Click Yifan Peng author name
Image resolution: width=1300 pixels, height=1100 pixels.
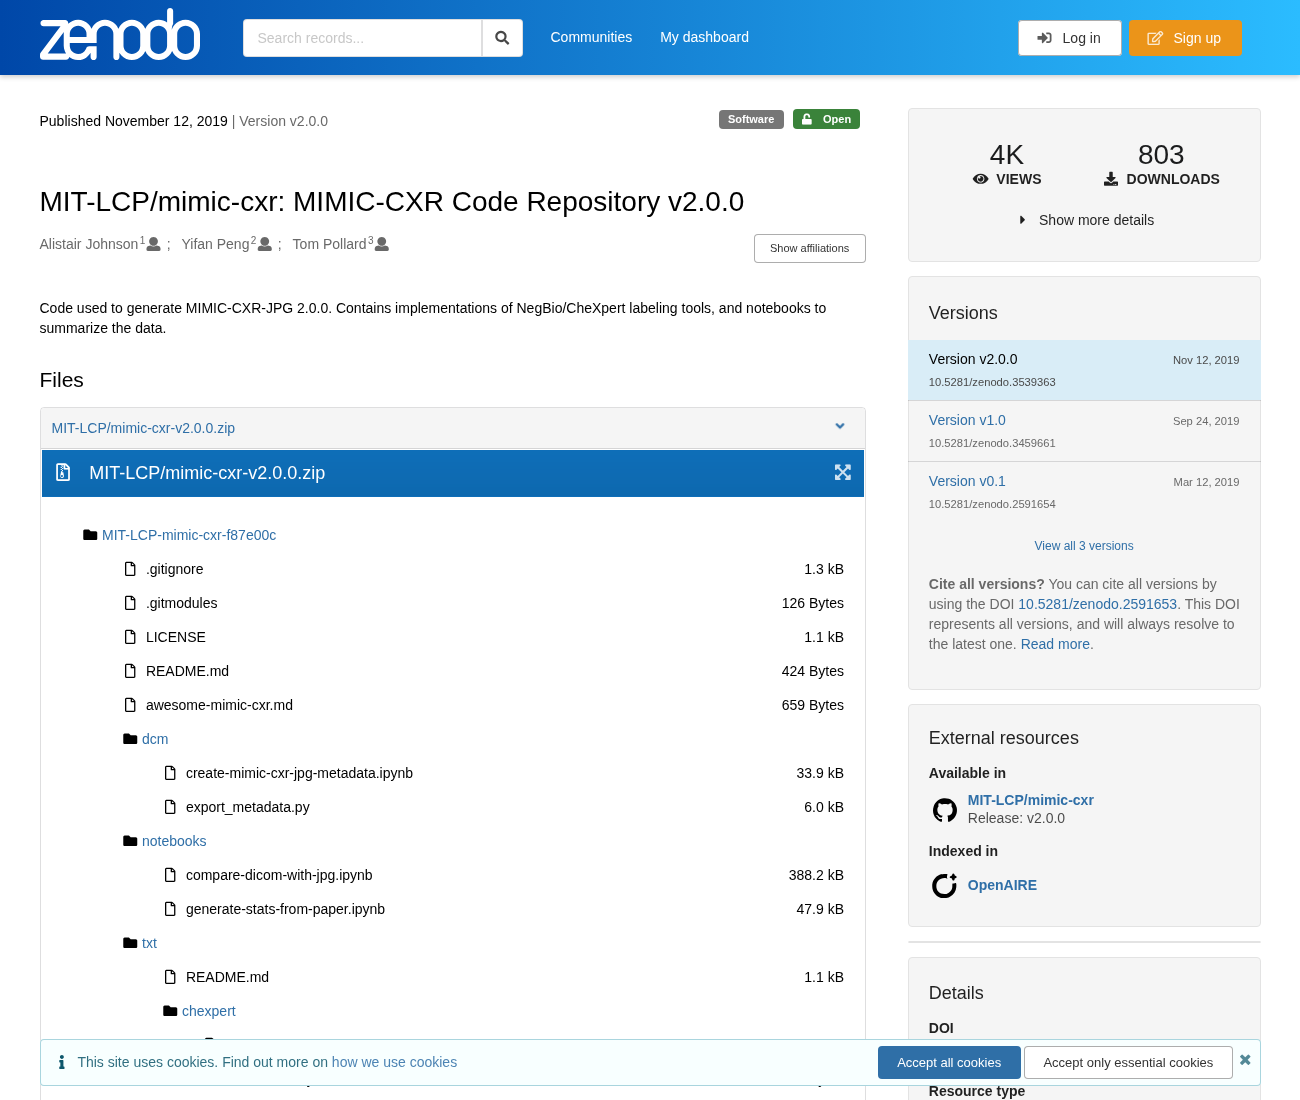215,244
